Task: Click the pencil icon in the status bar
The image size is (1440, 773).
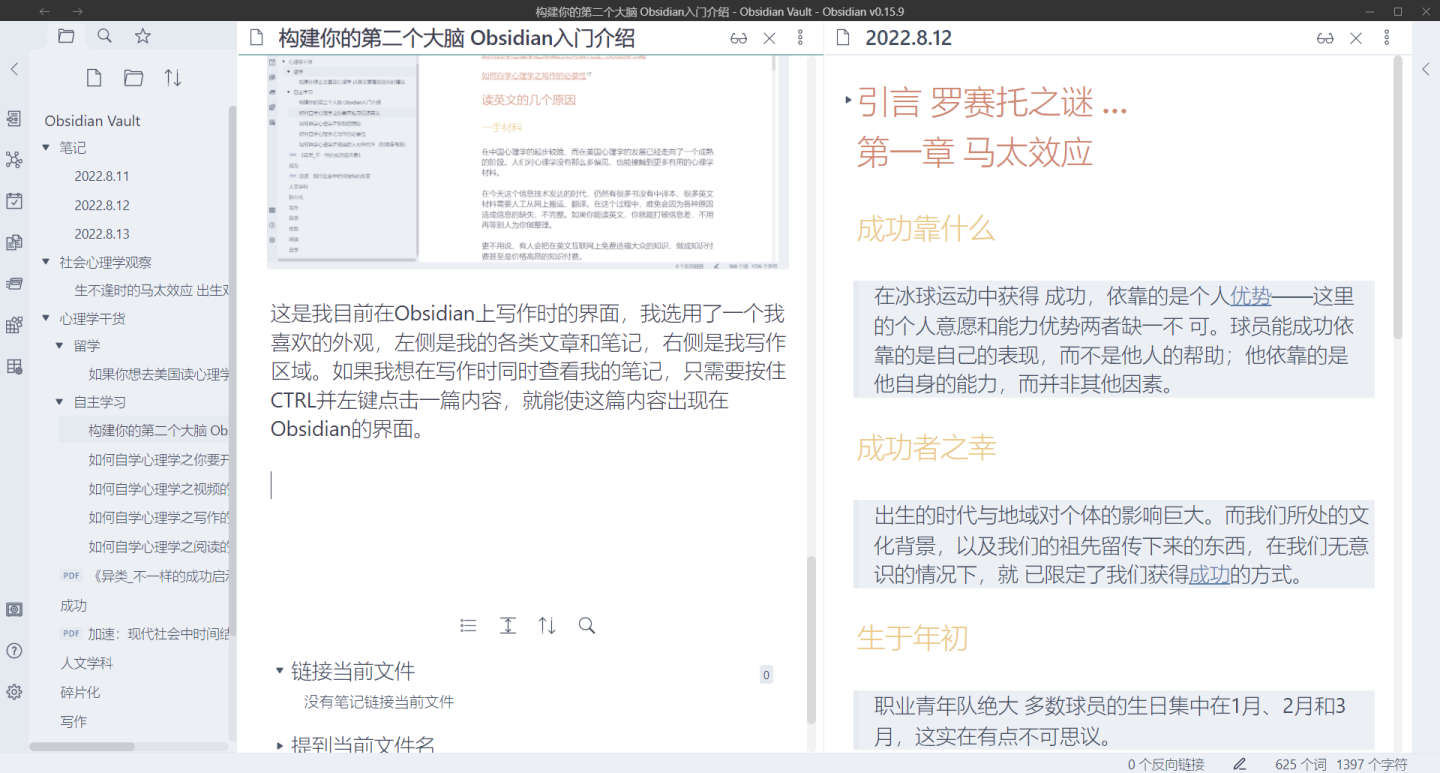Action: 1240,764
